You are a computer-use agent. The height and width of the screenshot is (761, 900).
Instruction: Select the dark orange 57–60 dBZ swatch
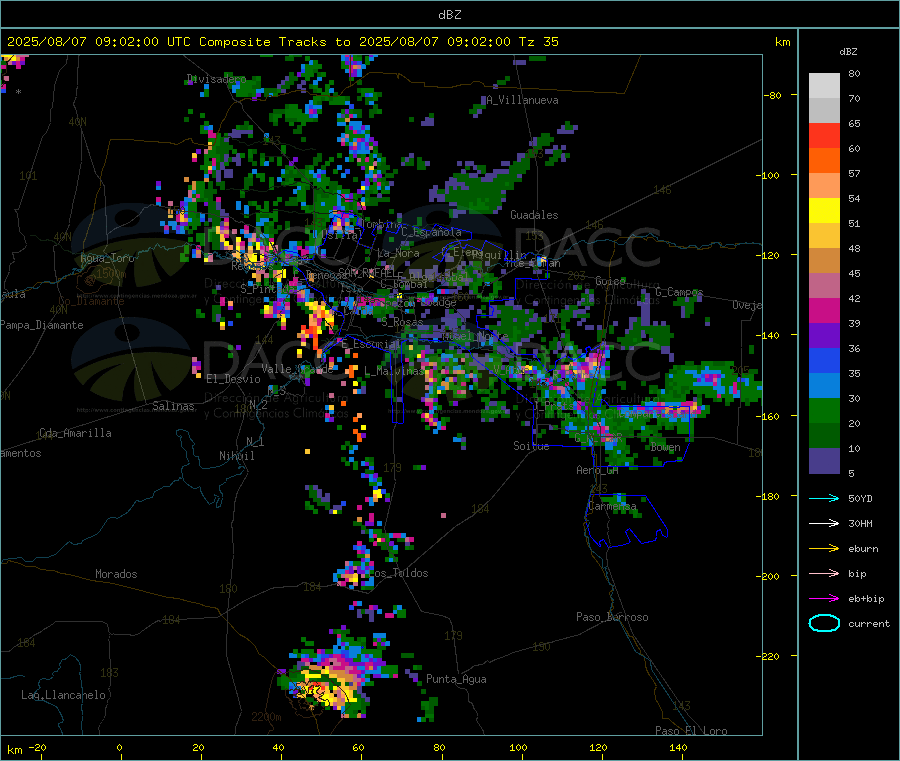tap(824, 161)
